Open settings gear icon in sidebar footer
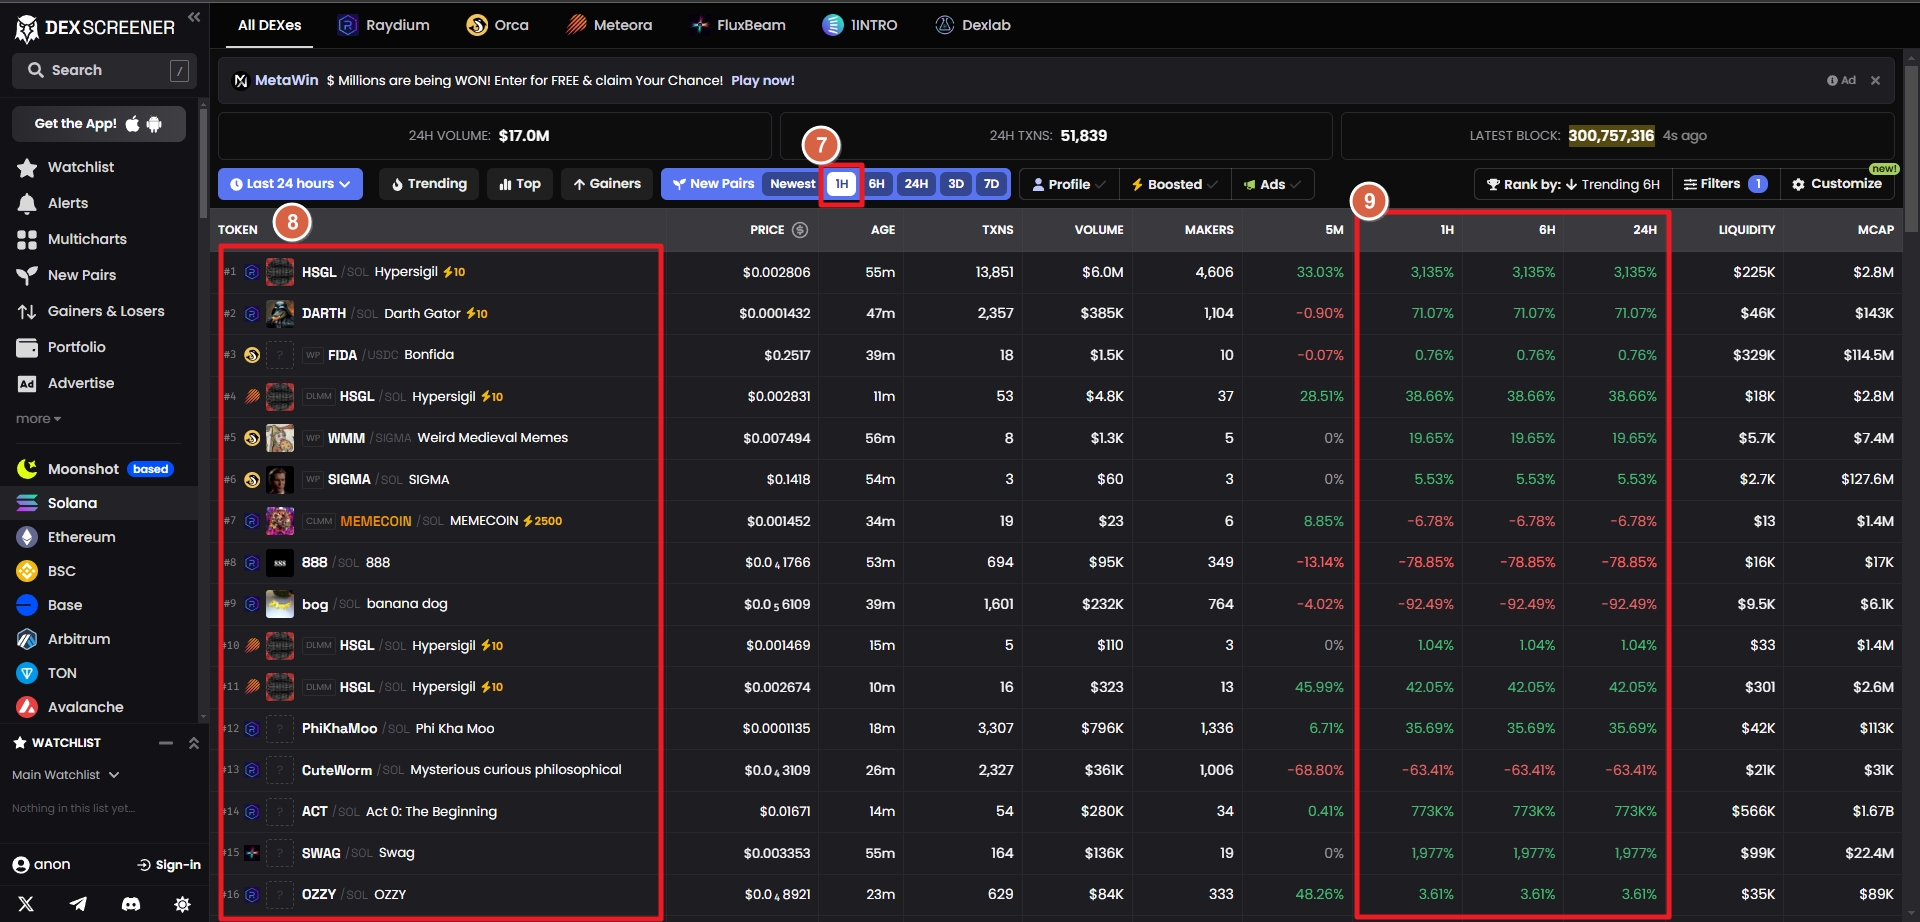Image resolution: width=1920 pixels, height=922 pixels. (182, 904)
